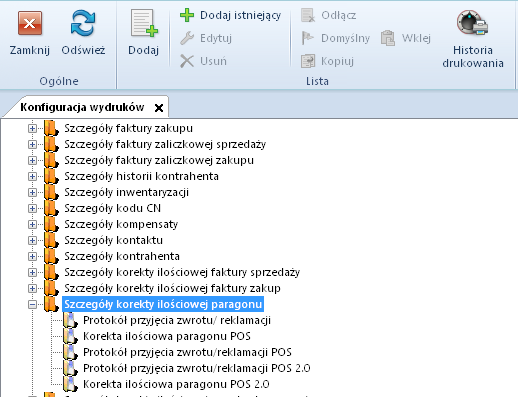Select Szczegóły kompensaty text
Viewport: 518px width, 397px height.
[x=121, y=224]
